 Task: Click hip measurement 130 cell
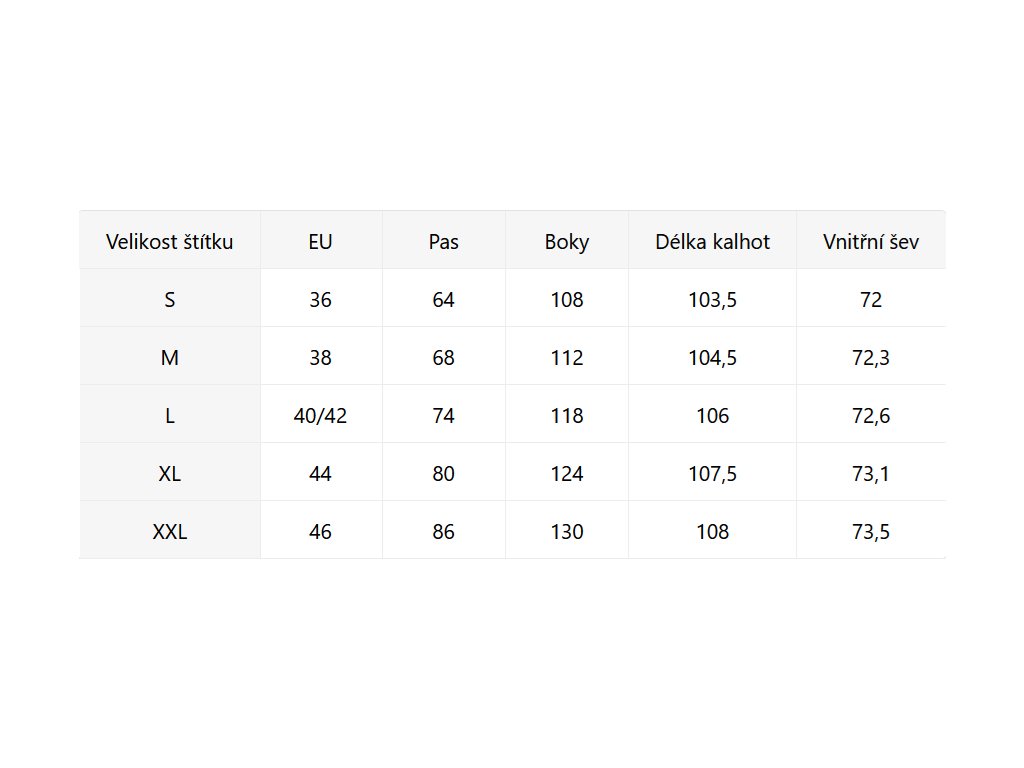[567, 532]
